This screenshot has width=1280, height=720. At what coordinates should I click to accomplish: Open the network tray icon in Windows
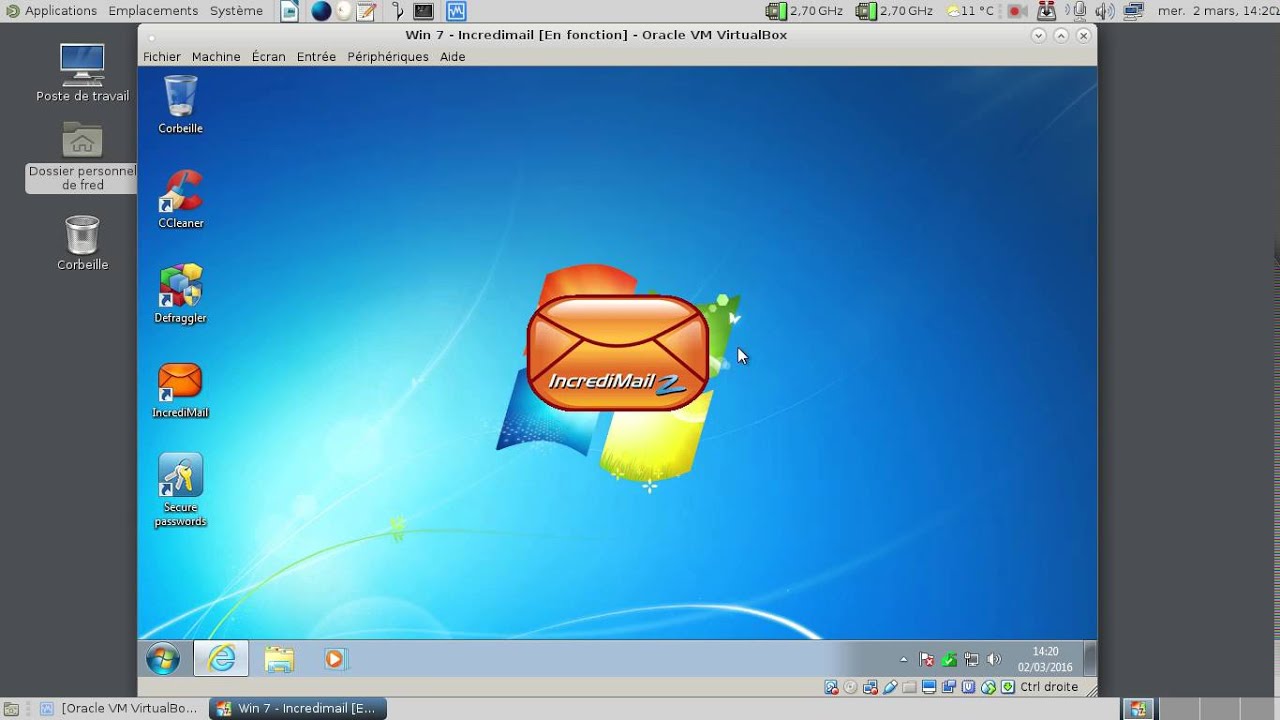(971, 659)
